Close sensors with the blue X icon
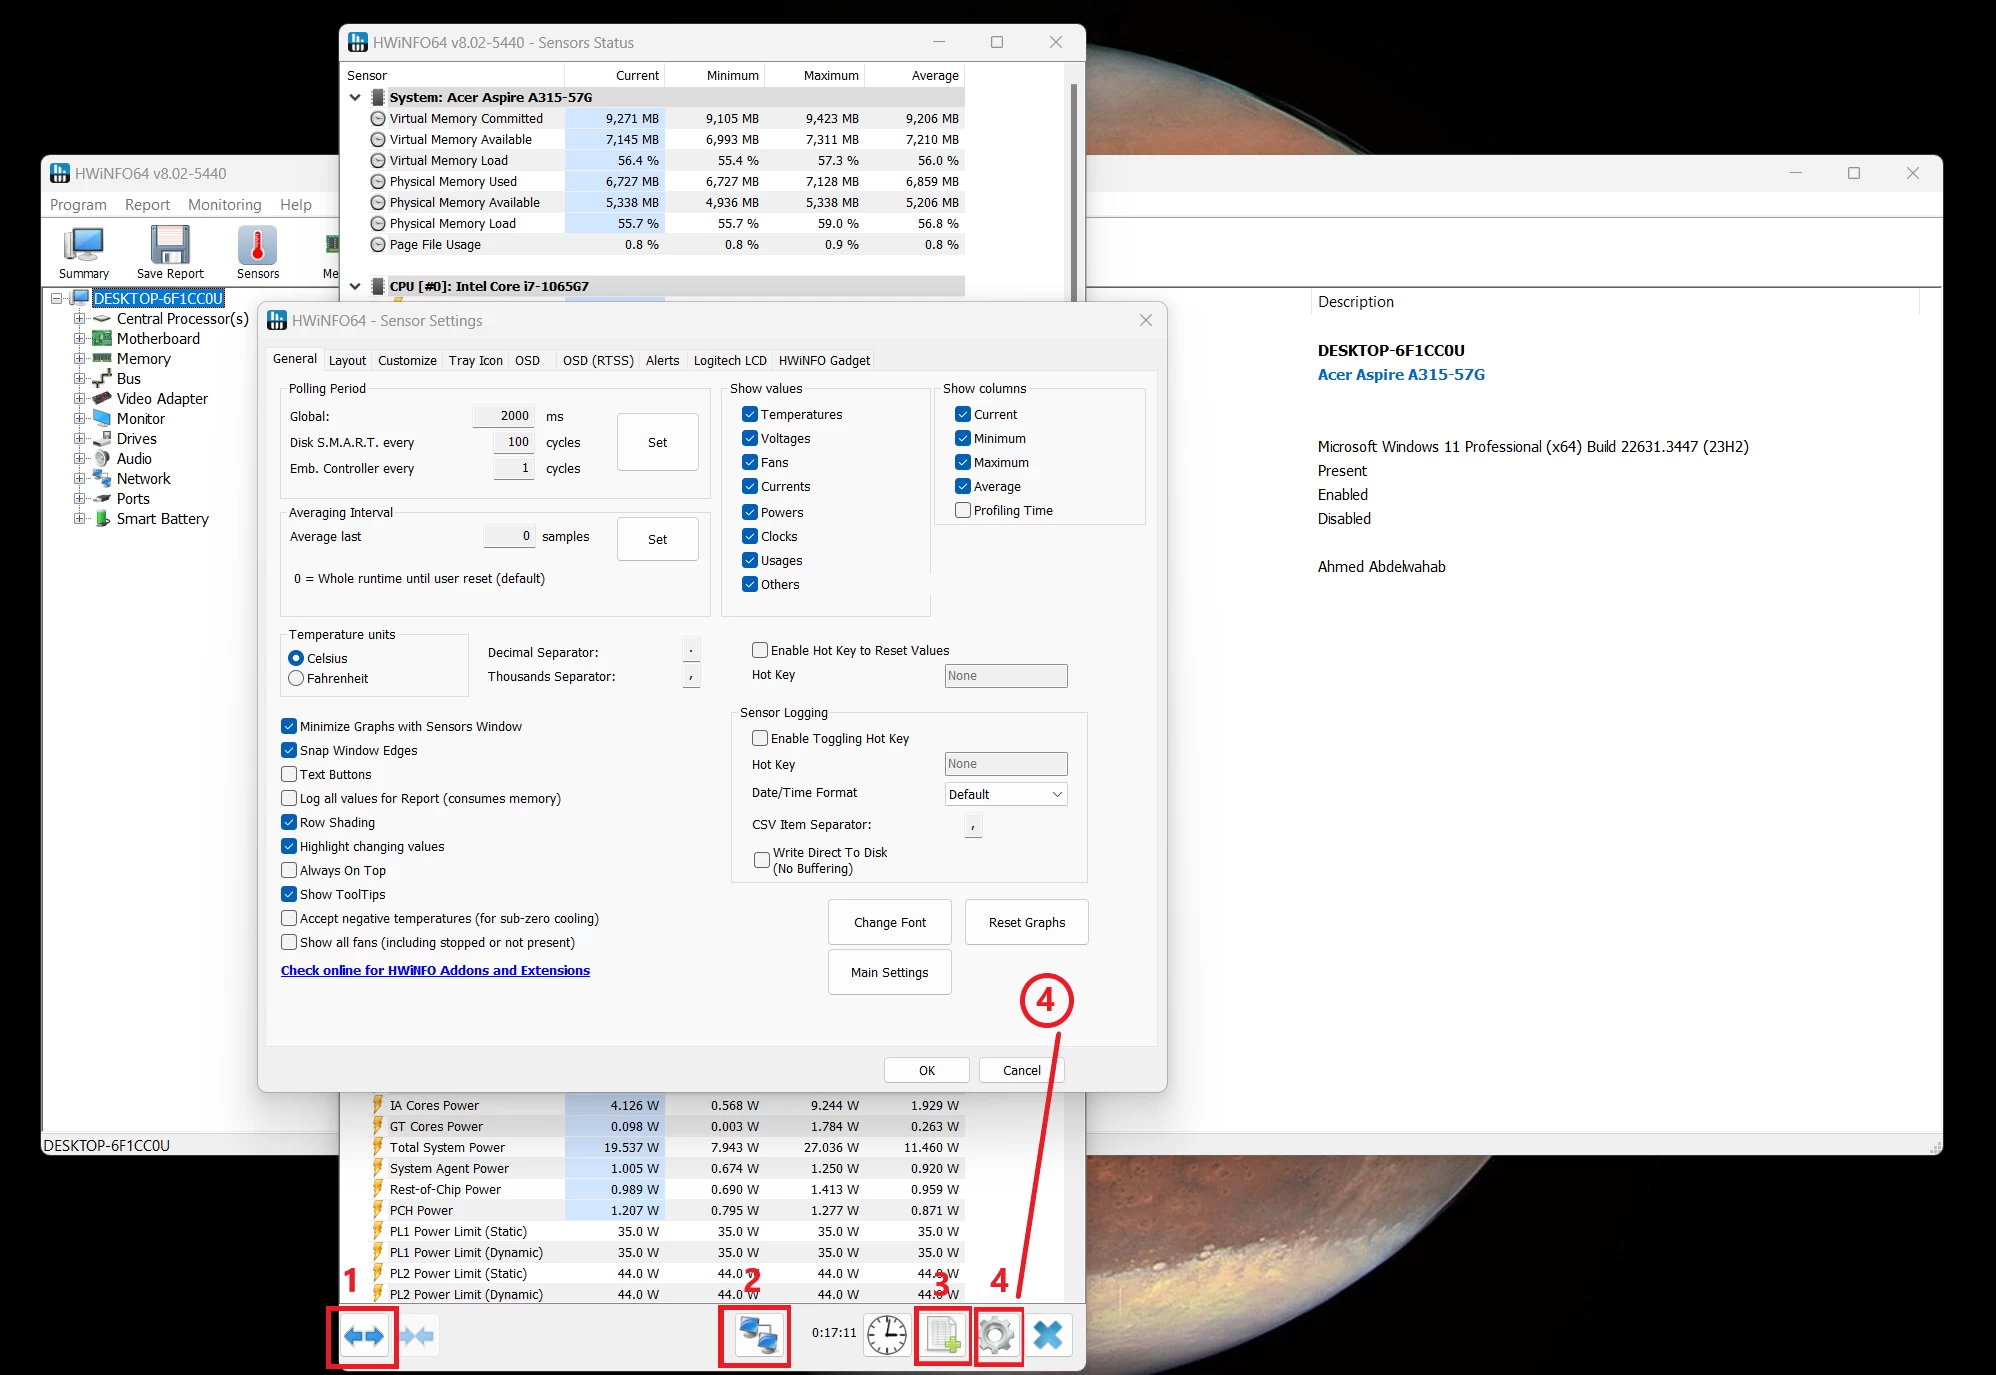The width and height of the screenshot is (1996, 1375). [x=1048, y=1335]
